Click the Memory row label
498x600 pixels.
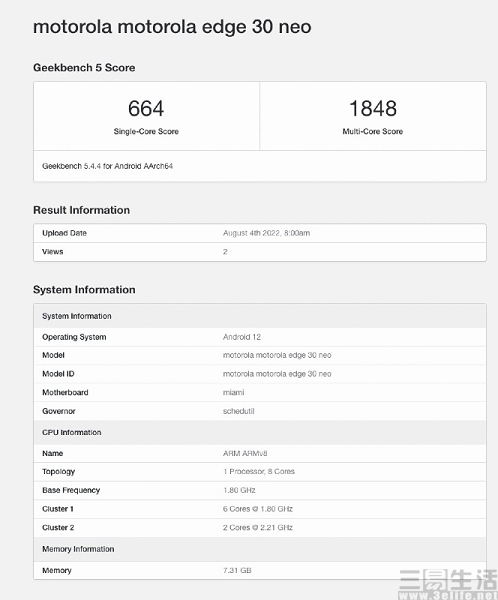tap(57, 571)
